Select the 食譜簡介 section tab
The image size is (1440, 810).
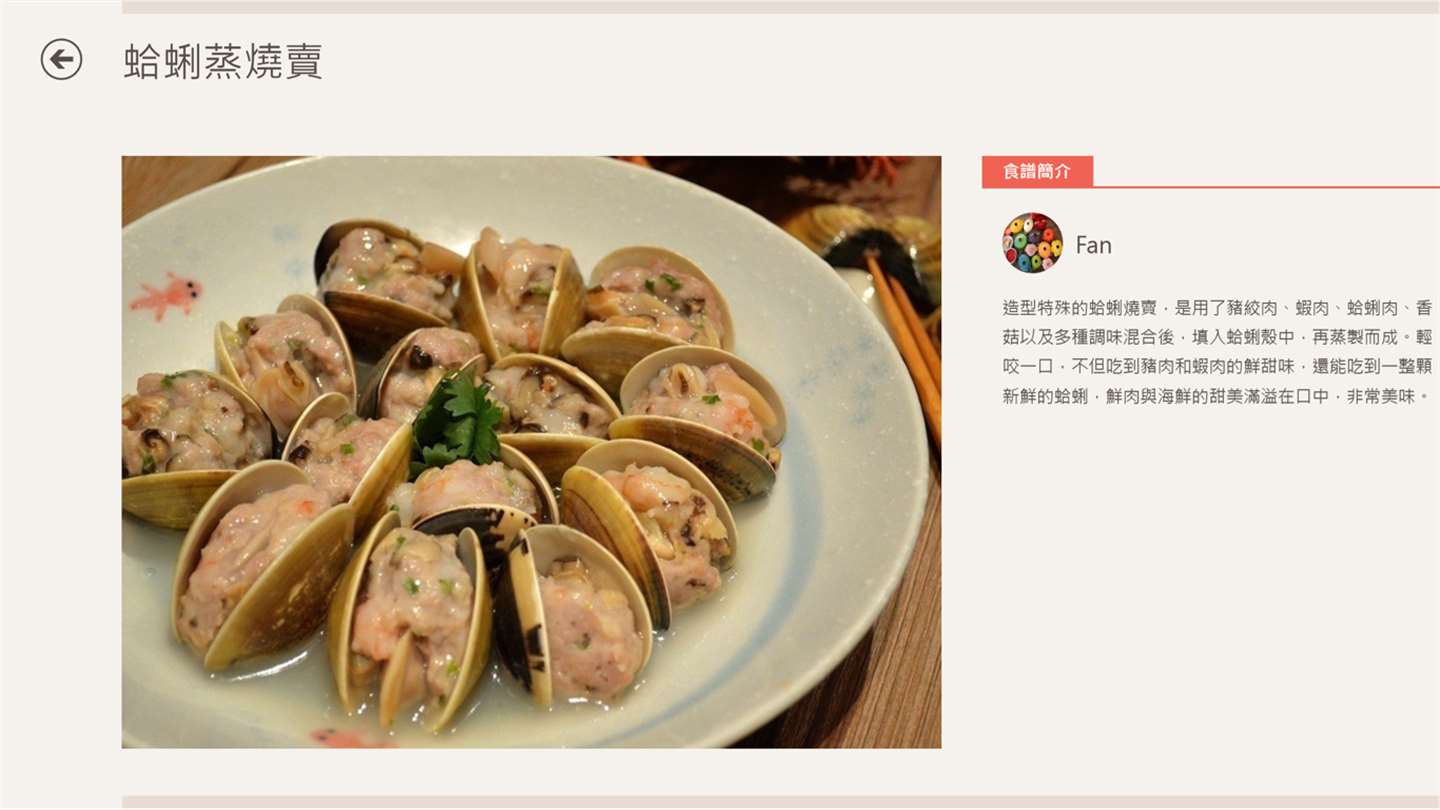[1037, 171]
